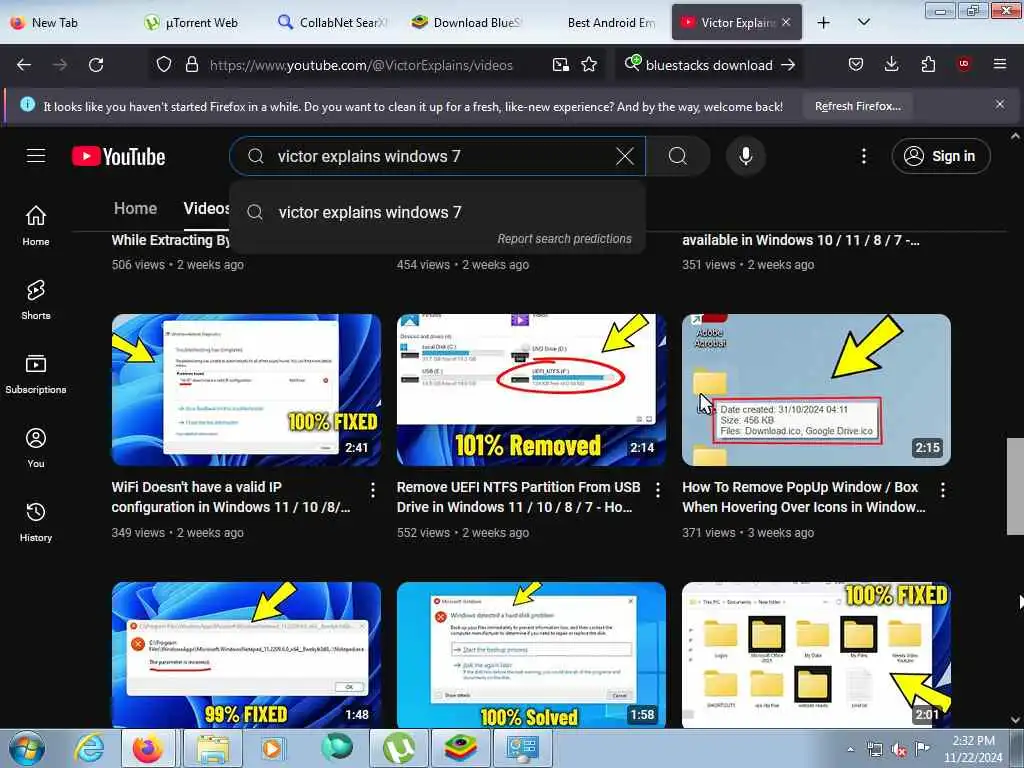Screen dimensions: 1024x768
Task: Go back using browser back arrow
Action: tap(24, 65)
